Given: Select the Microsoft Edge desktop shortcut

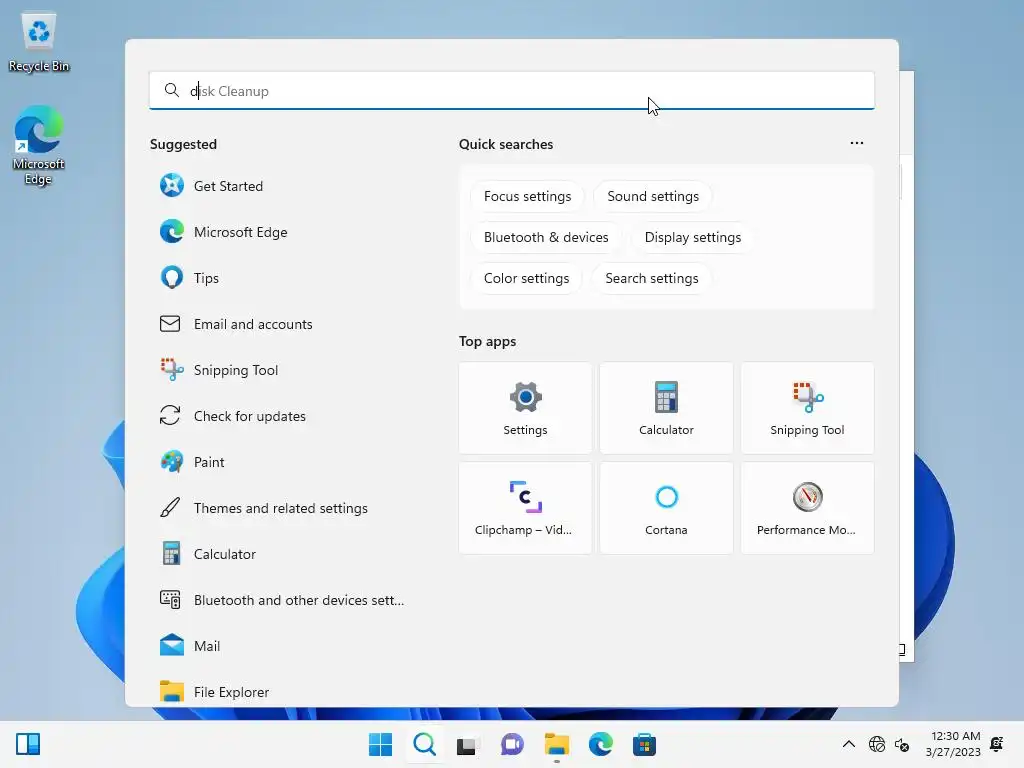Looking at the screenshot, I should (x=39, y=145).
